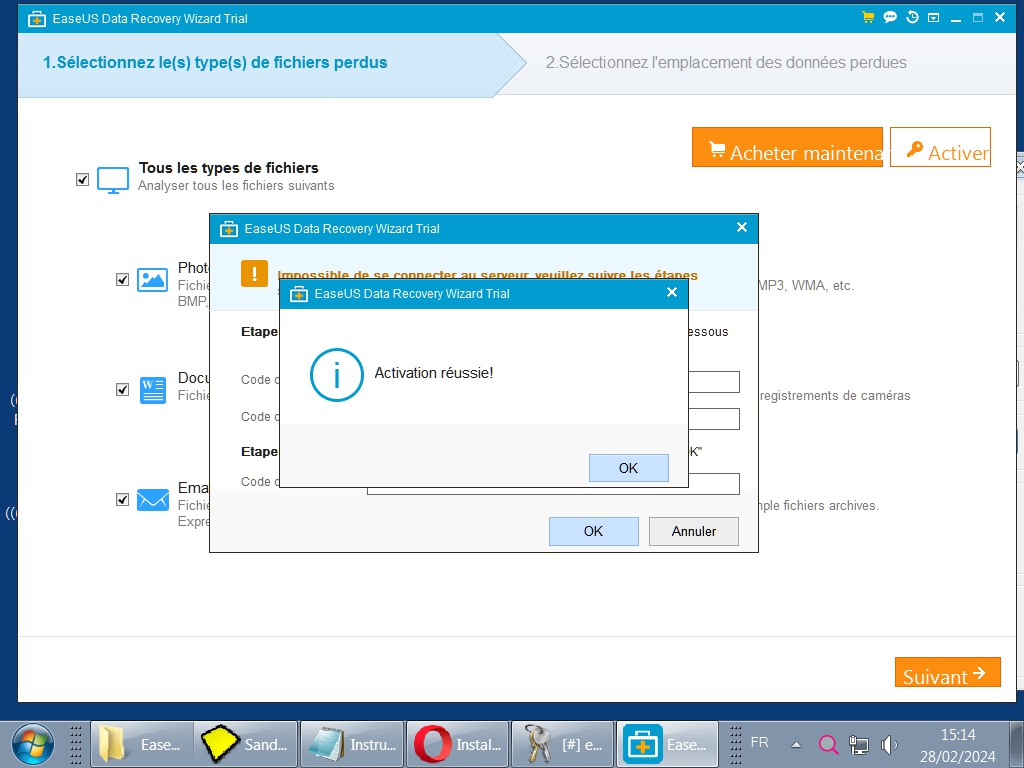Click the EaseUS taskbar item

click(x=667, y=744)
